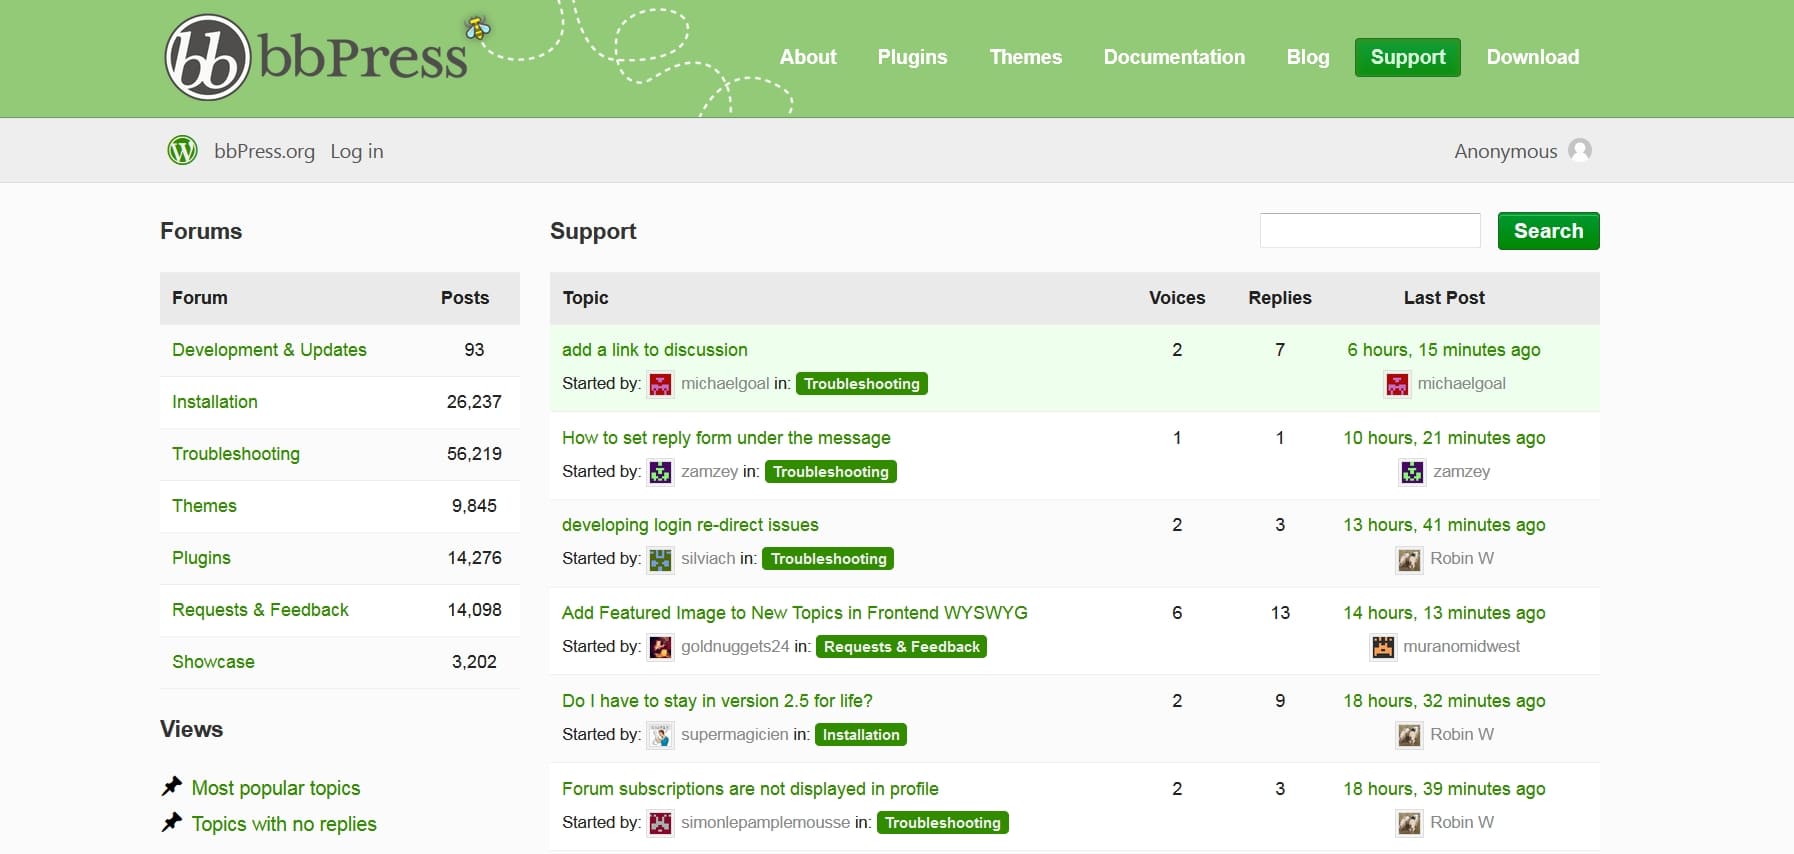Image resolution: width=1794 pixels, height=854 pixels.
Task: Click the Troubleshooting tag on zamzey's topic
Action: pyautogui.click(x=831, y=472)
